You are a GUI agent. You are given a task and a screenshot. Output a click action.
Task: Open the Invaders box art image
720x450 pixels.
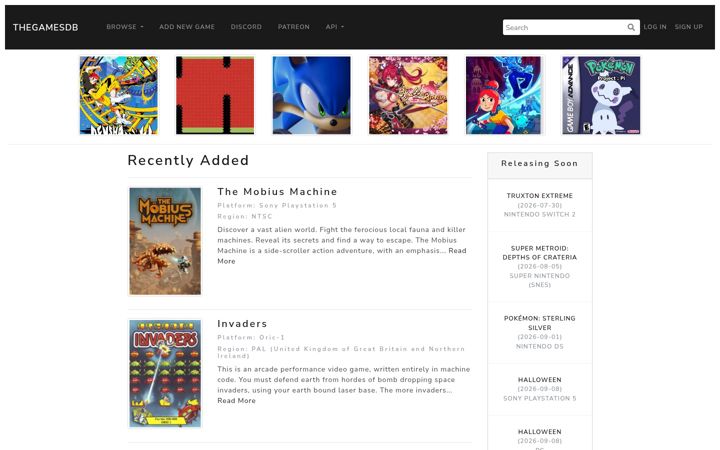click(165, 373)
